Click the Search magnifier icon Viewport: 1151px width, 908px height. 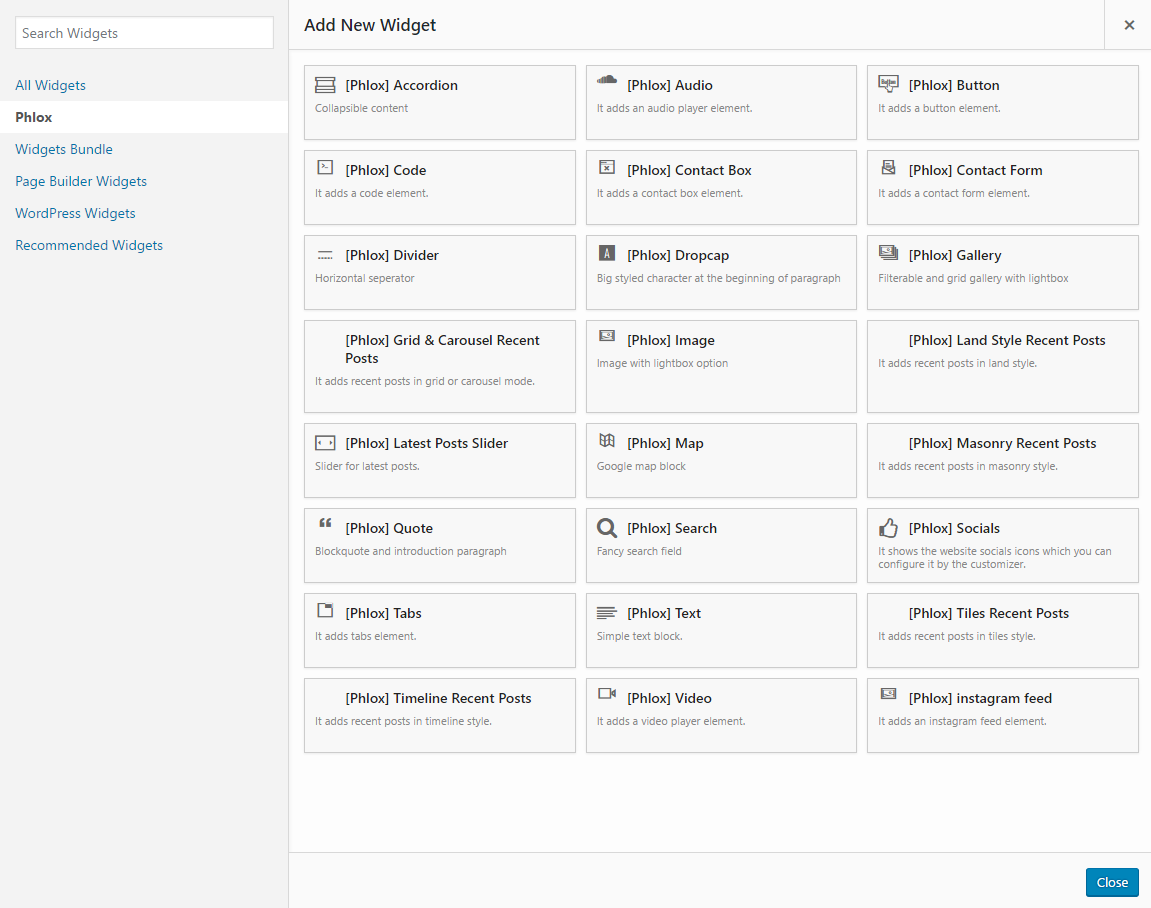pyautogui.click(x=606, y=528)
